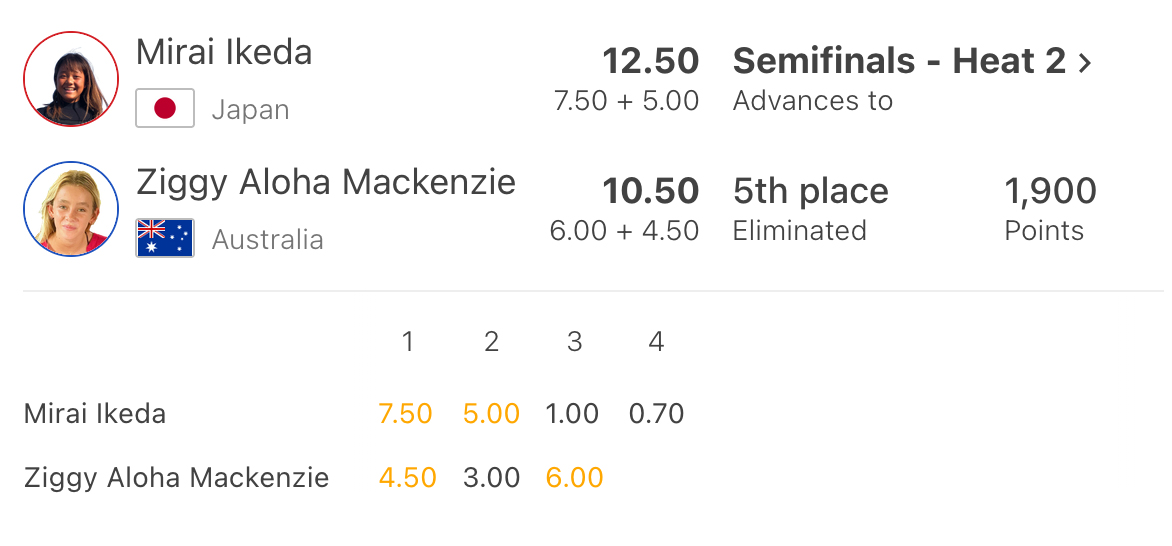Image resolution: width=1172 pixels, height=546 pixels.
Task: Click Ziggy's total score 10.50
Action: 650,191
